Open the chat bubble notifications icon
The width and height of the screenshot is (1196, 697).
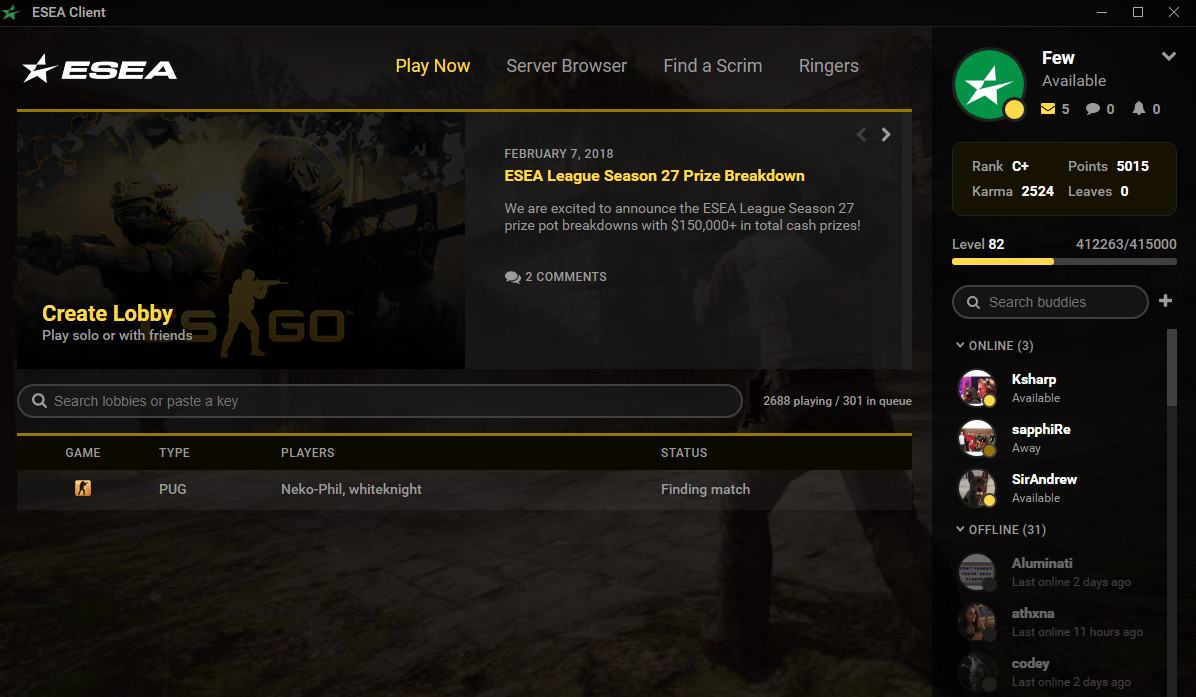[x=1093, y=109]
